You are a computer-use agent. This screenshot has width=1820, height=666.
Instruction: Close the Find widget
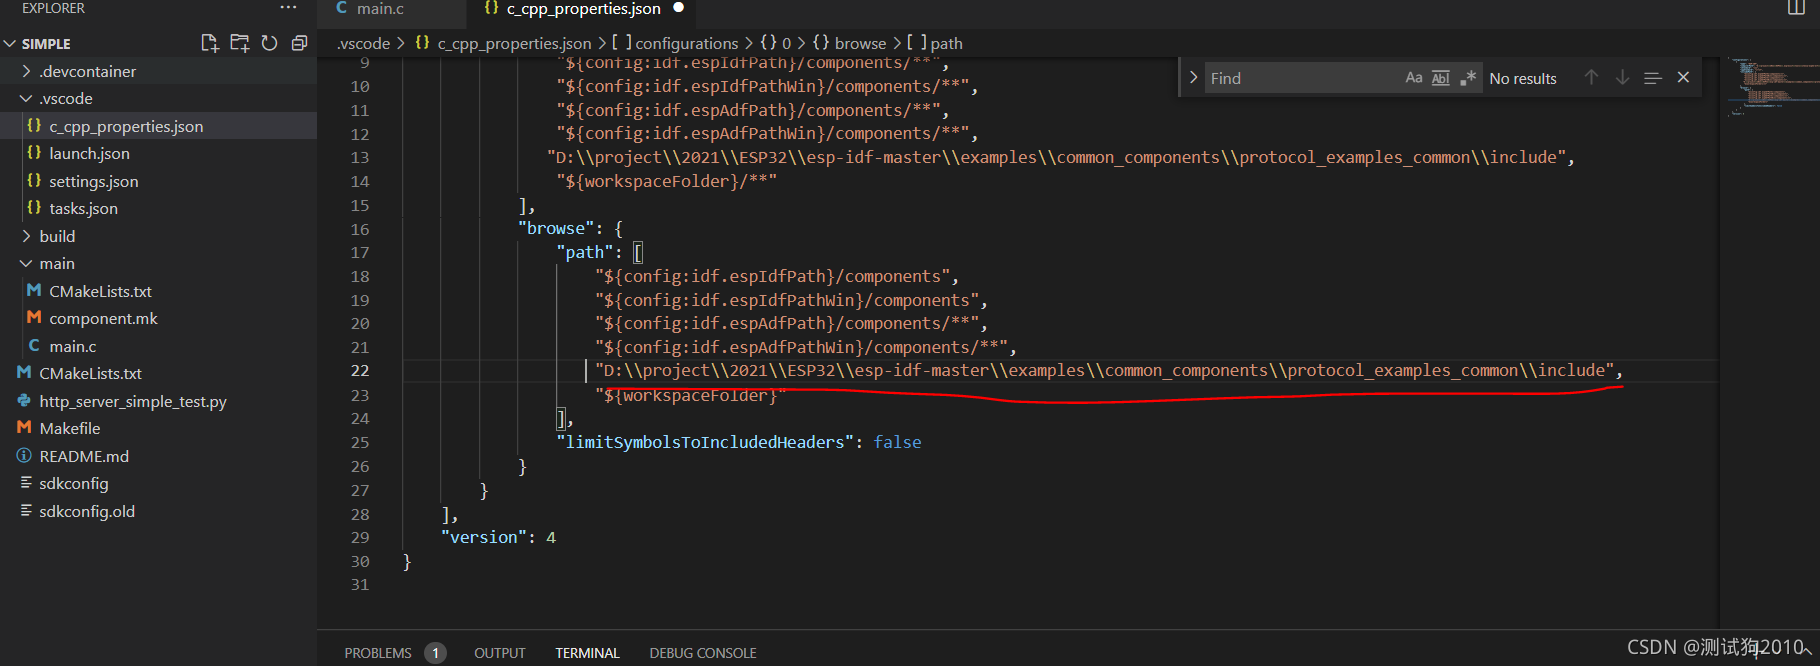pos(1683,78)
